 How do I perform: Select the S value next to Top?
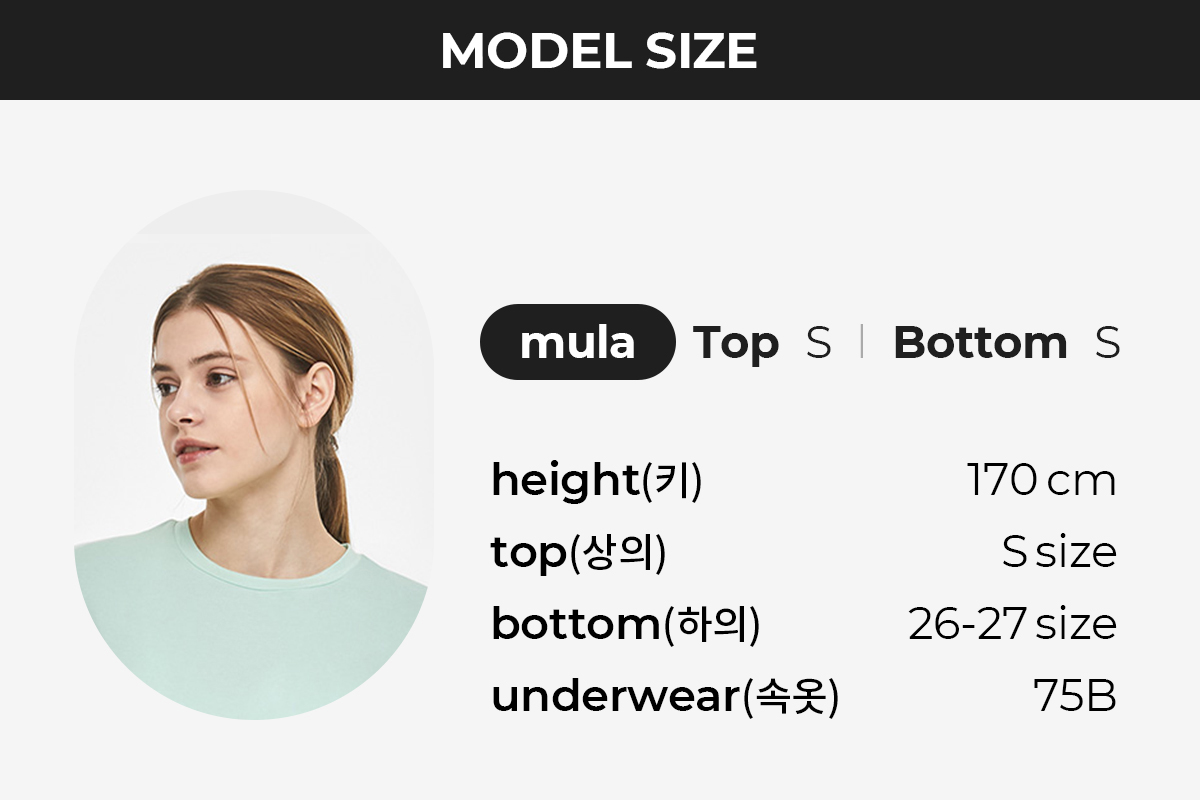tap(818, 343)
